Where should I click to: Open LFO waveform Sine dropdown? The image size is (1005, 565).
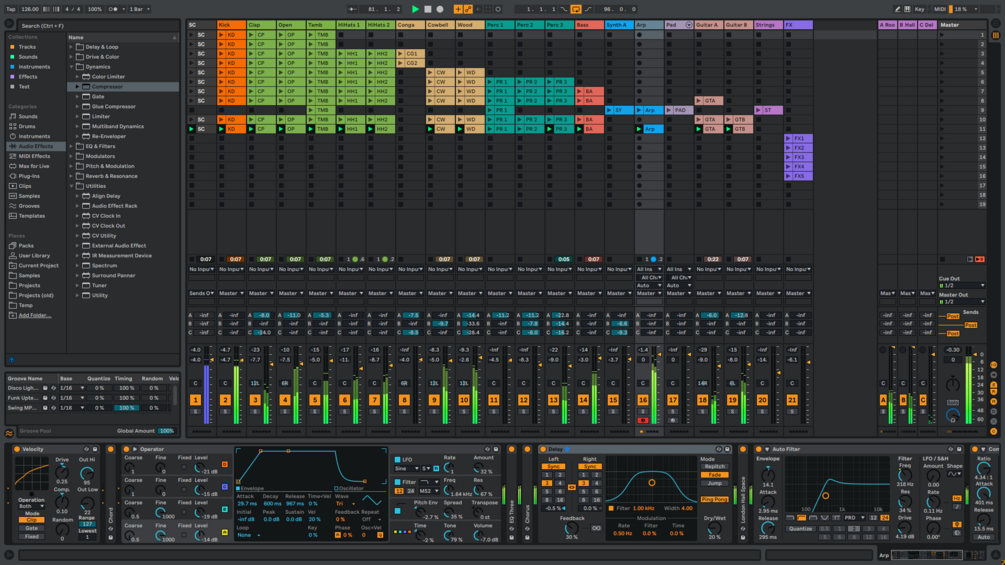406,469
